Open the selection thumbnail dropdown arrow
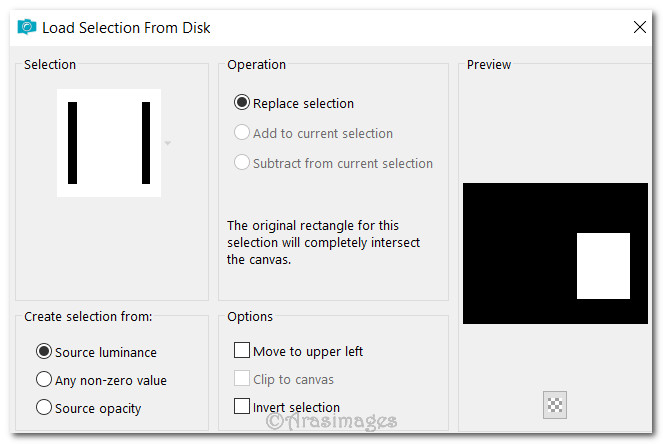663x444 pixels. (168, 143)
